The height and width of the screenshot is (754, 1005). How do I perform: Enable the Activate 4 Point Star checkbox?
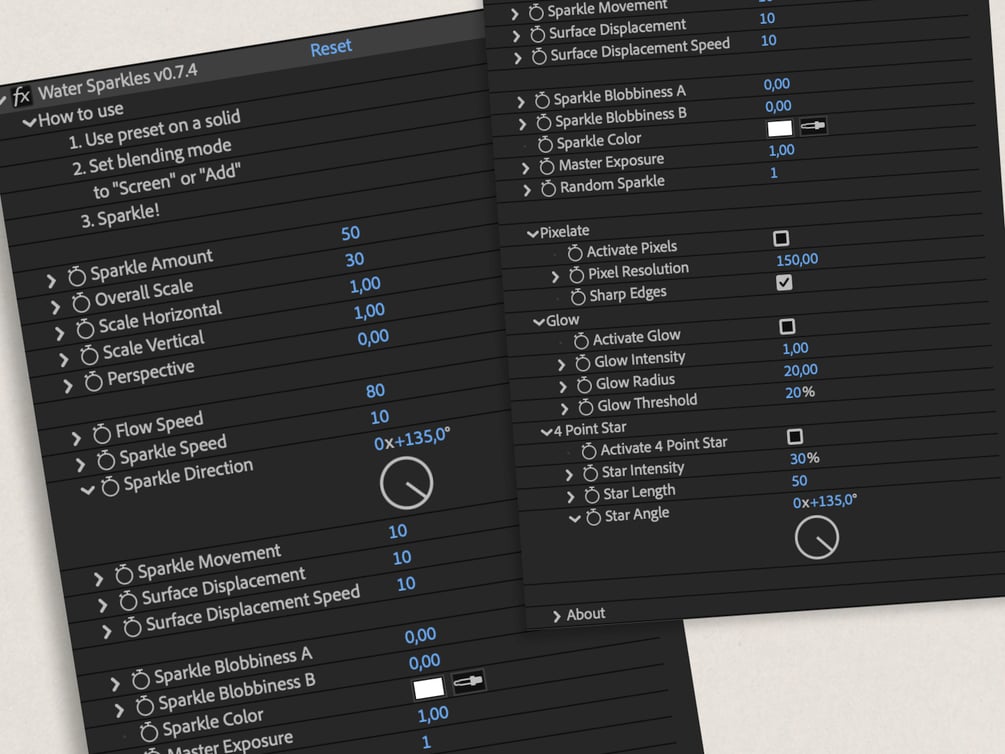click(x=795, y=437)
